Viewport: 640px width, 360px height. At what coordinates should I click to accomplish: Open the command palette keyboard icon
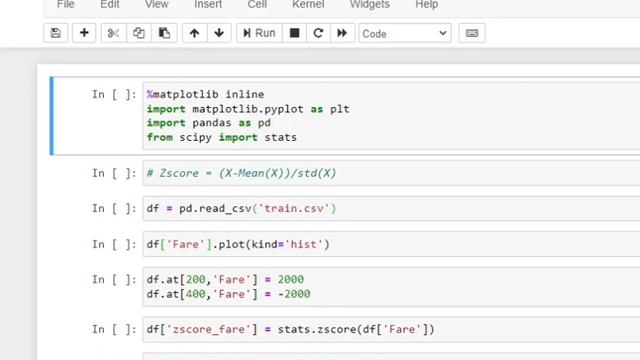[x=472, y=33]
